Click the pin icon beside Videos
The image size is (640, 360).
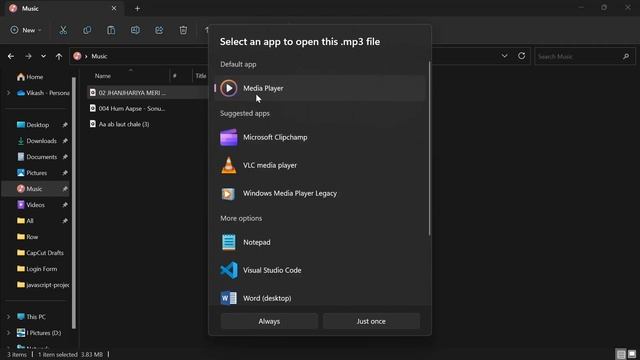pyautogui.click(x=65, y=205)
